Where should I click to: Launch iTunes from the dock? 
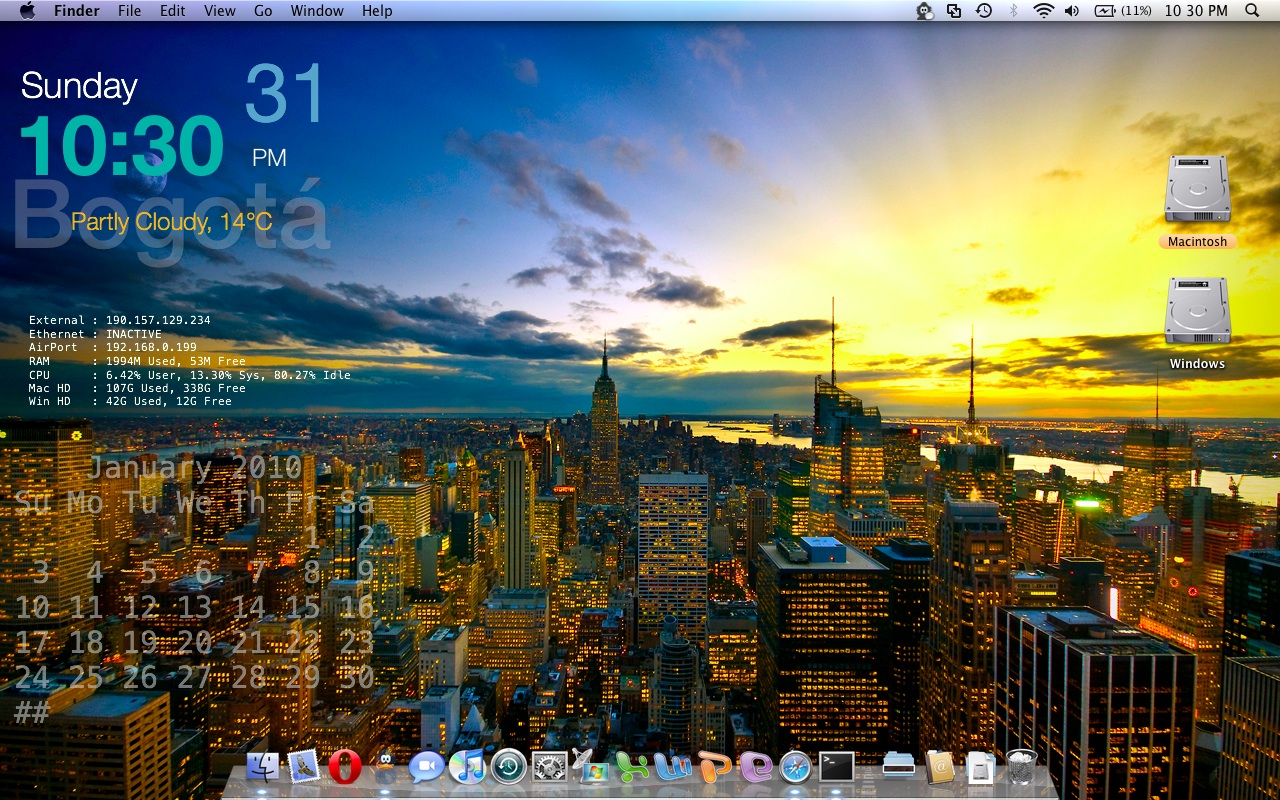tap(467, 767)
